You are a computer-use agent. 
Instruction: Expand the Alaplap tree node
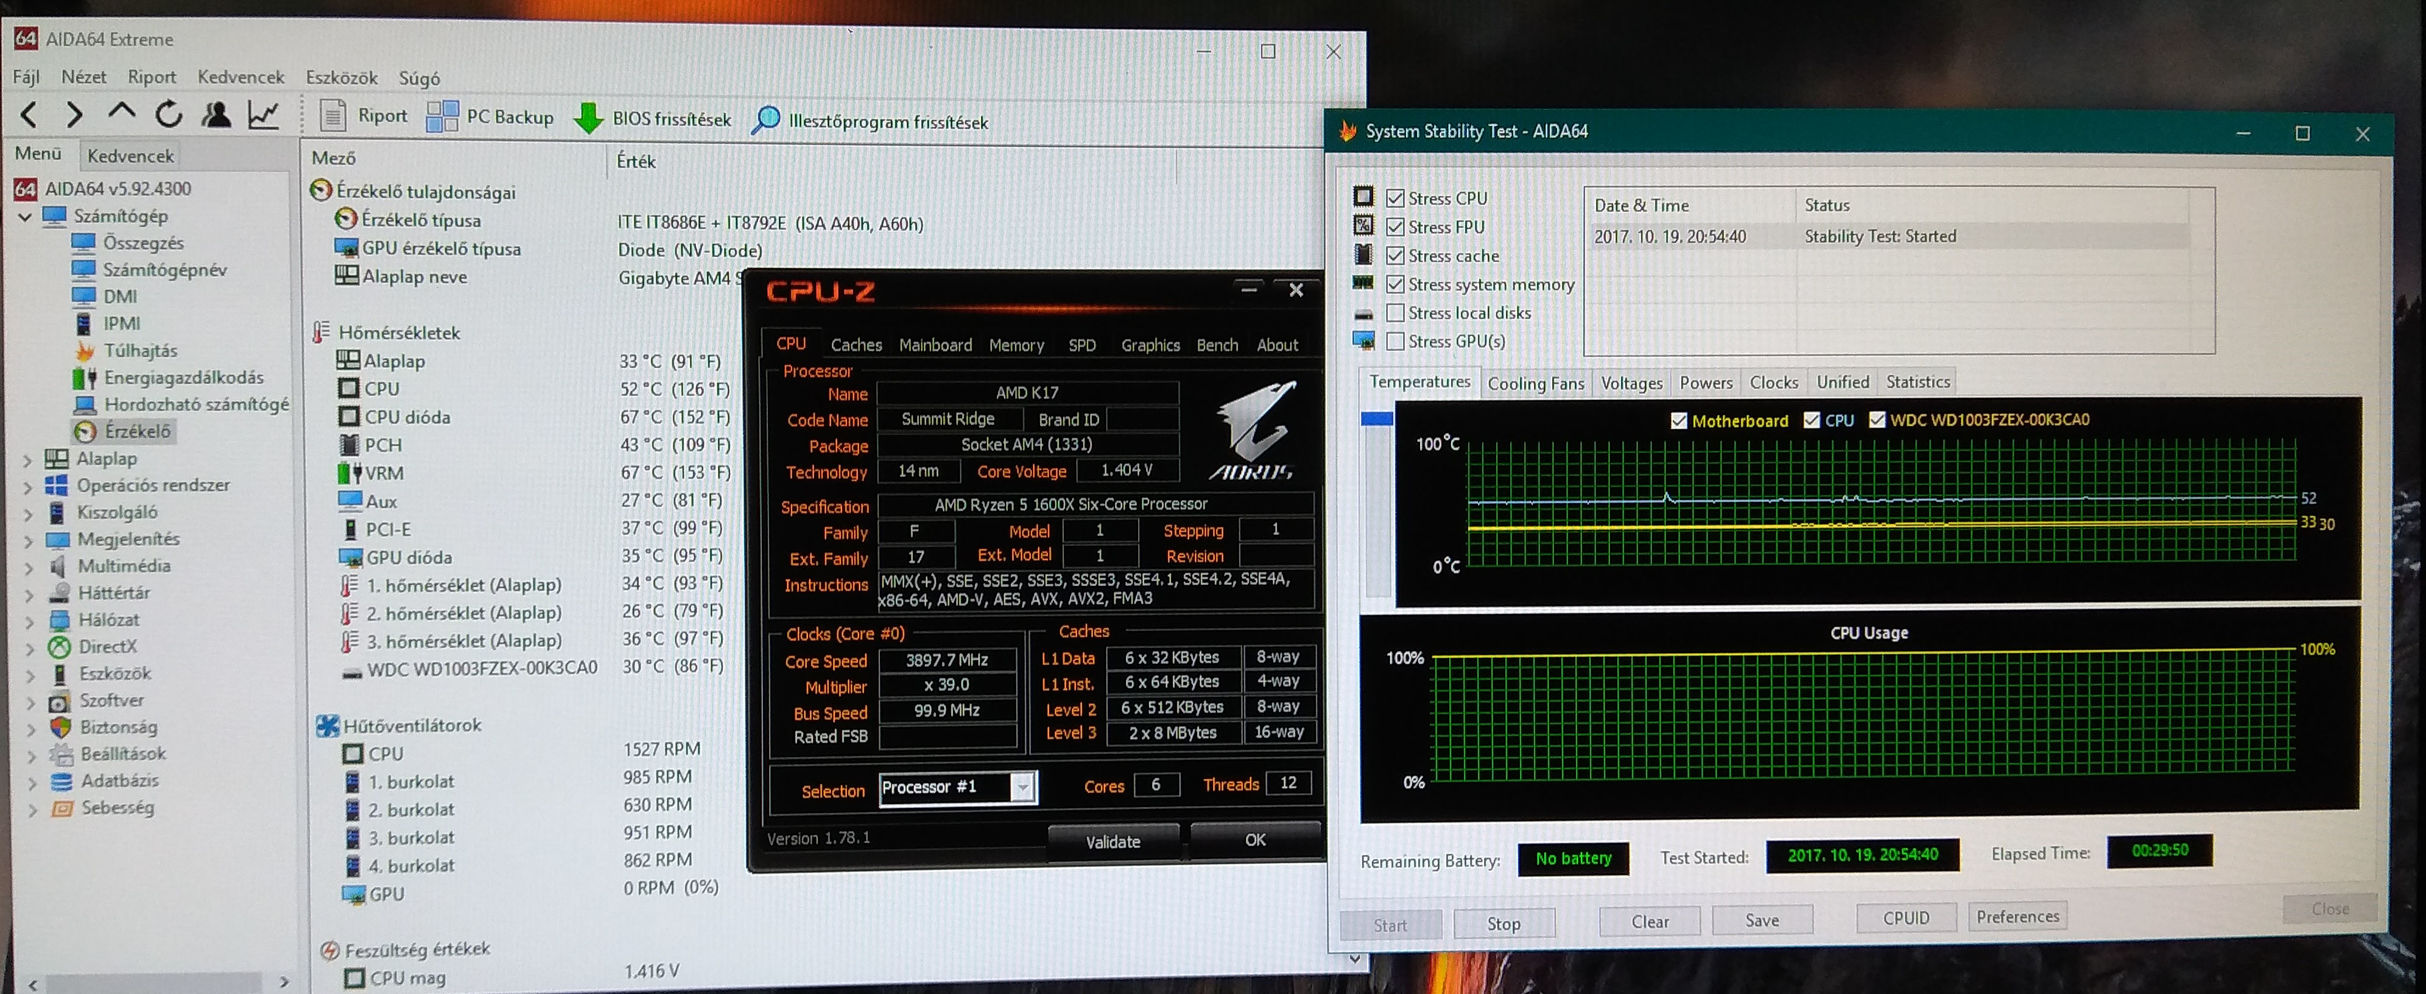pos(28,459)
